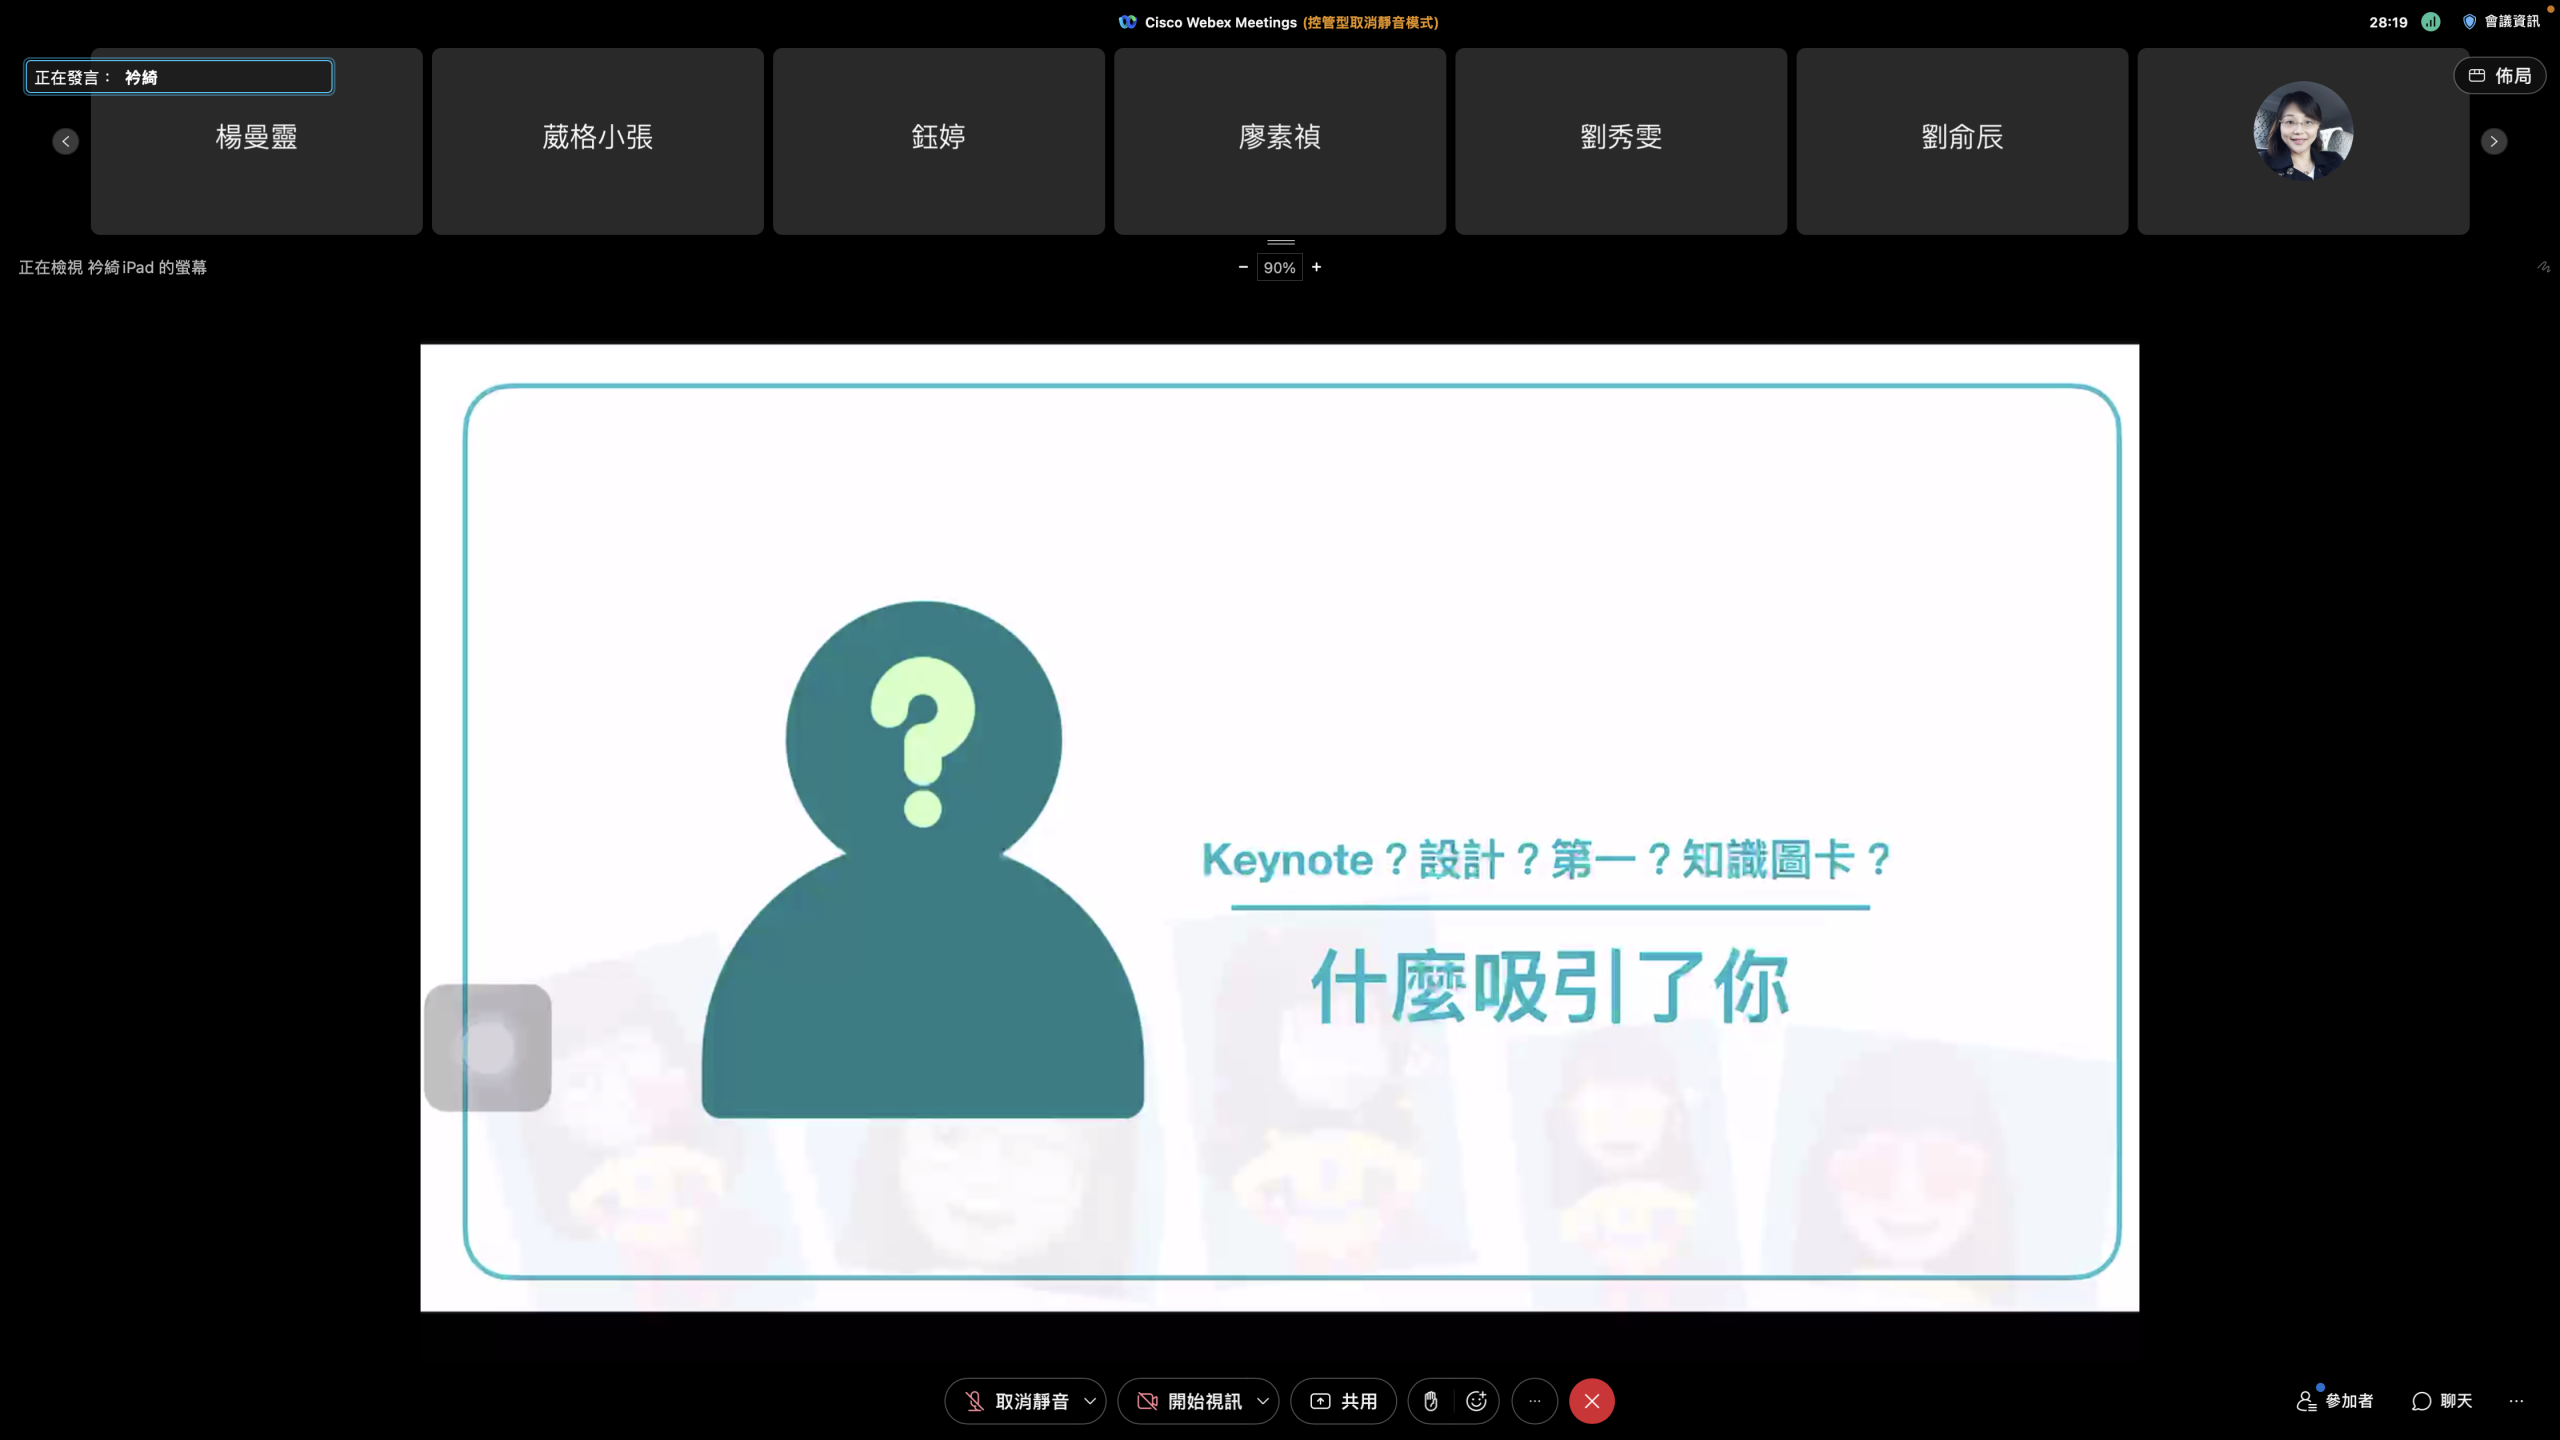Click the raise hand icon
The height and width of the screenshot is (1440, 2560).
pyautogui.click(x=1430, y=1401)
